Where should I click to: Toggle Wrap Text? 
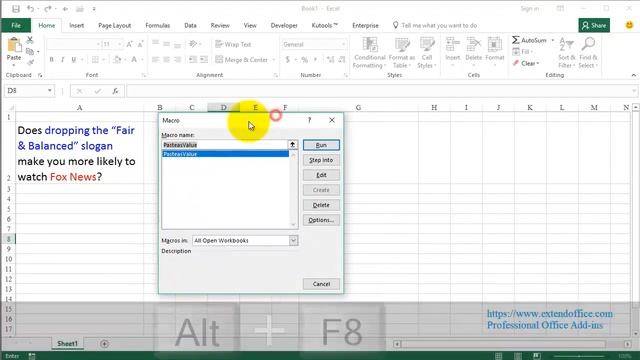point(233,44)
